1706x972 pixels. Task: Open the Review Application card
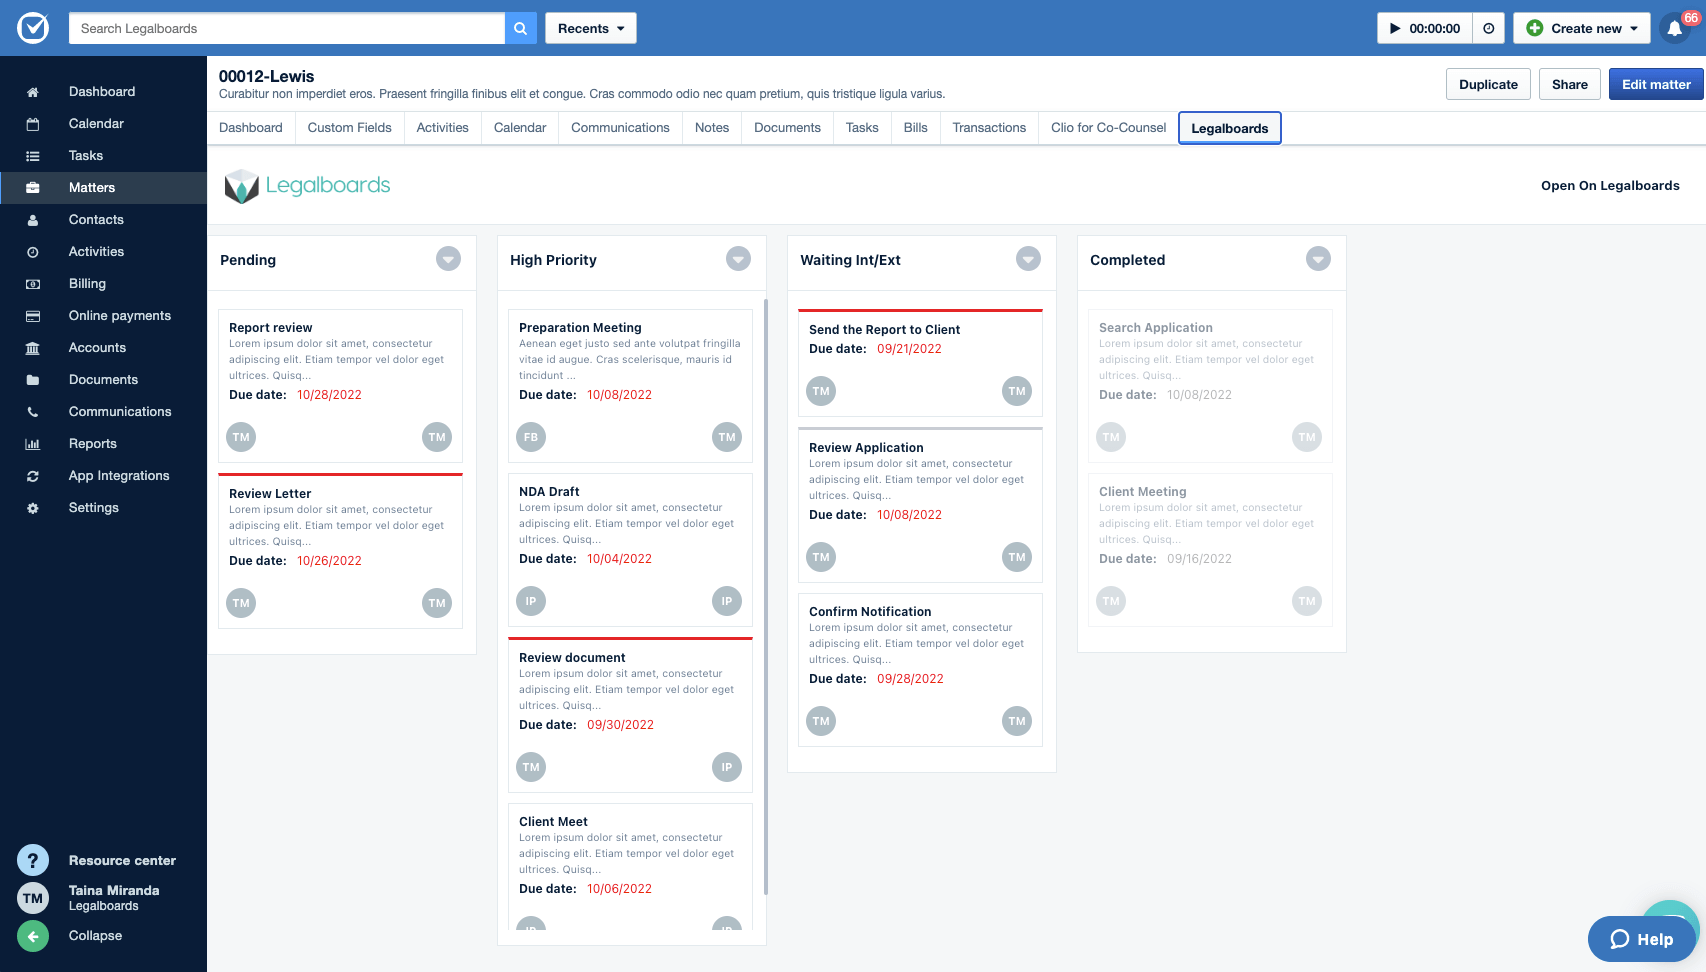[x=920, y=505]
